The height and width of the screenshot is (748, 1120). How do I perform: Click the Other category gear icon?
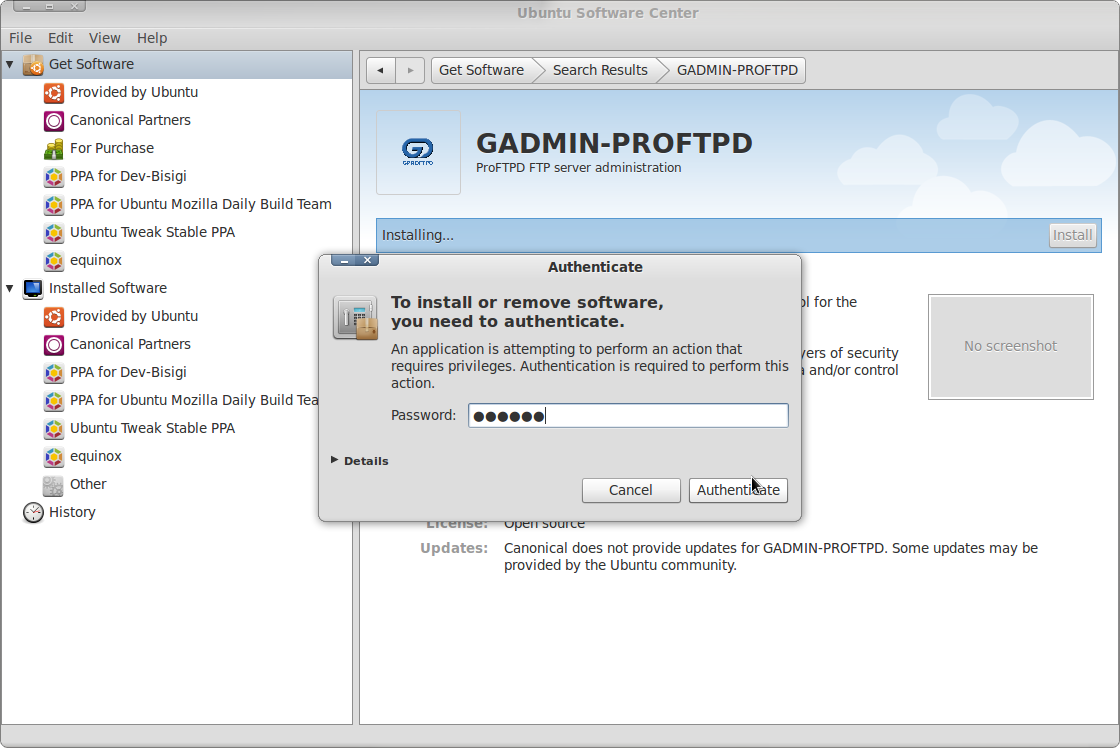point(54,485)
